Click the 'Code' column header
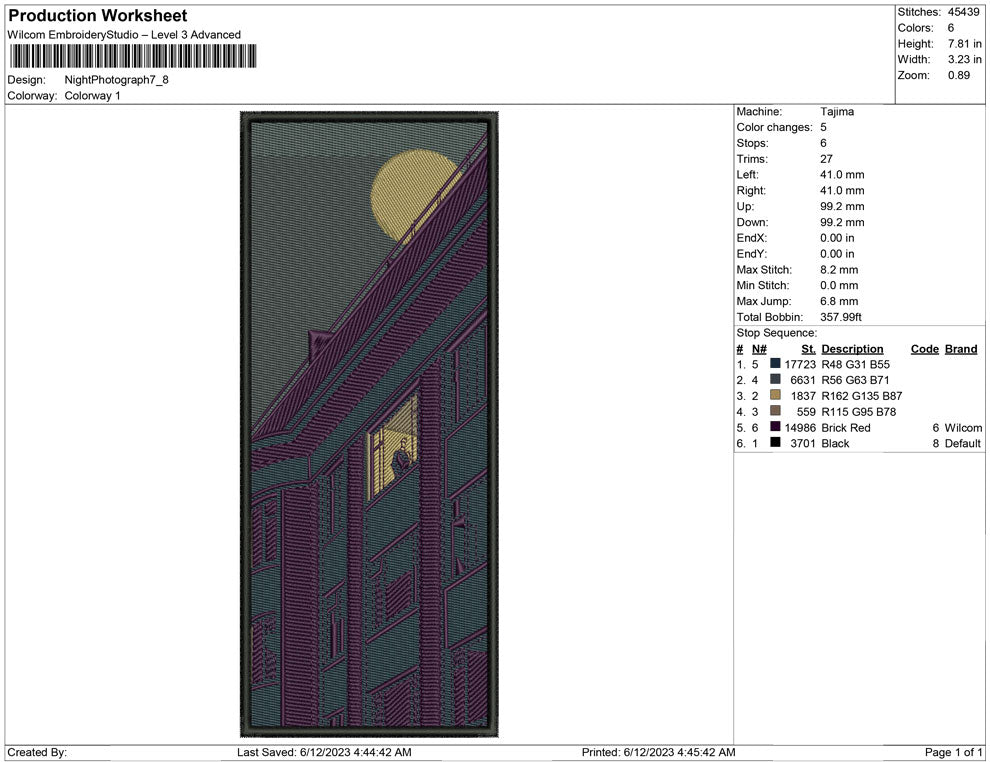The width and height of the screenshot is (990, 762). click(925, 349)
